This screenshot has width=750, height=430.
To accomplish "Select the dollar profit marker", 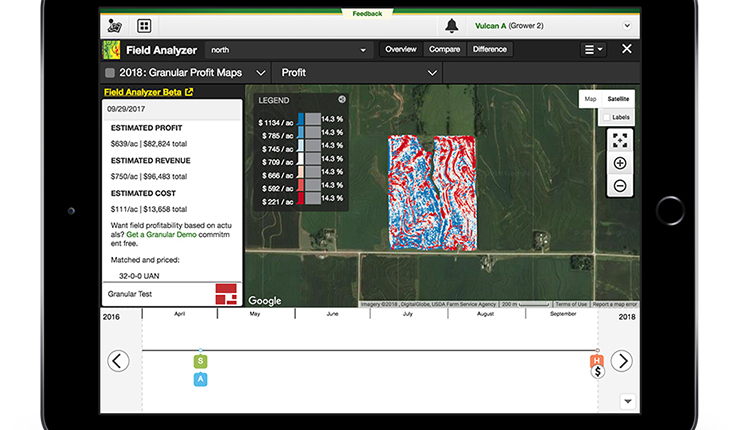I will point(598,372).
